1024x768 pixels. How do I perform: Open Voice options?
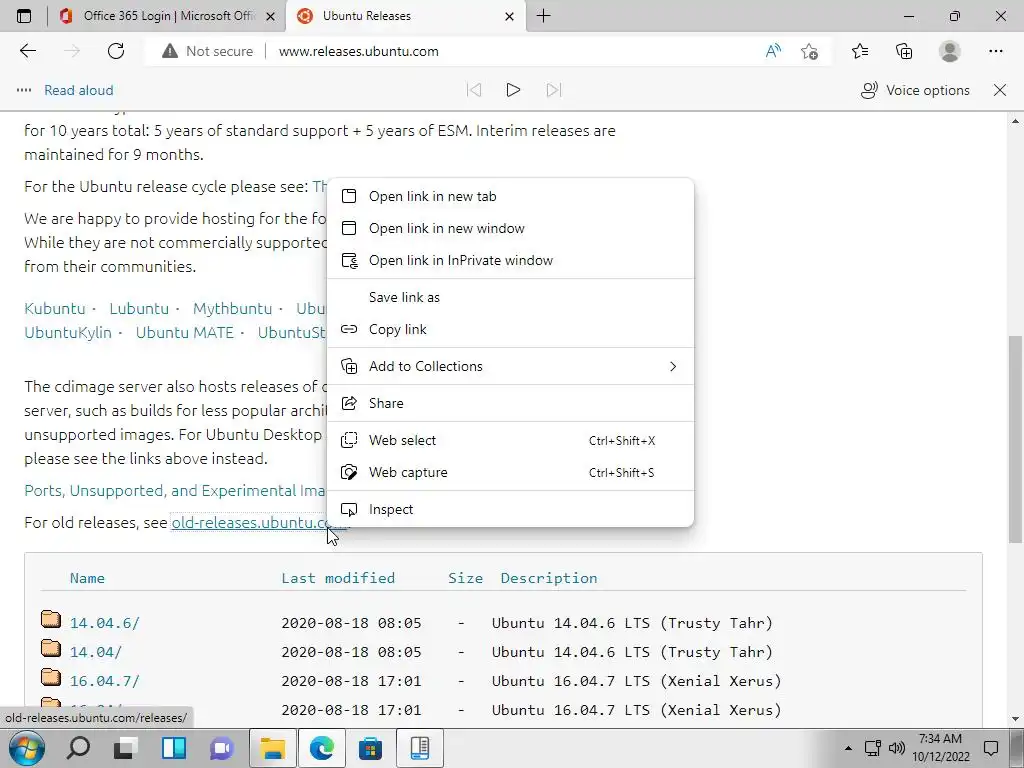pyautogui.click(x=915, y=90)
